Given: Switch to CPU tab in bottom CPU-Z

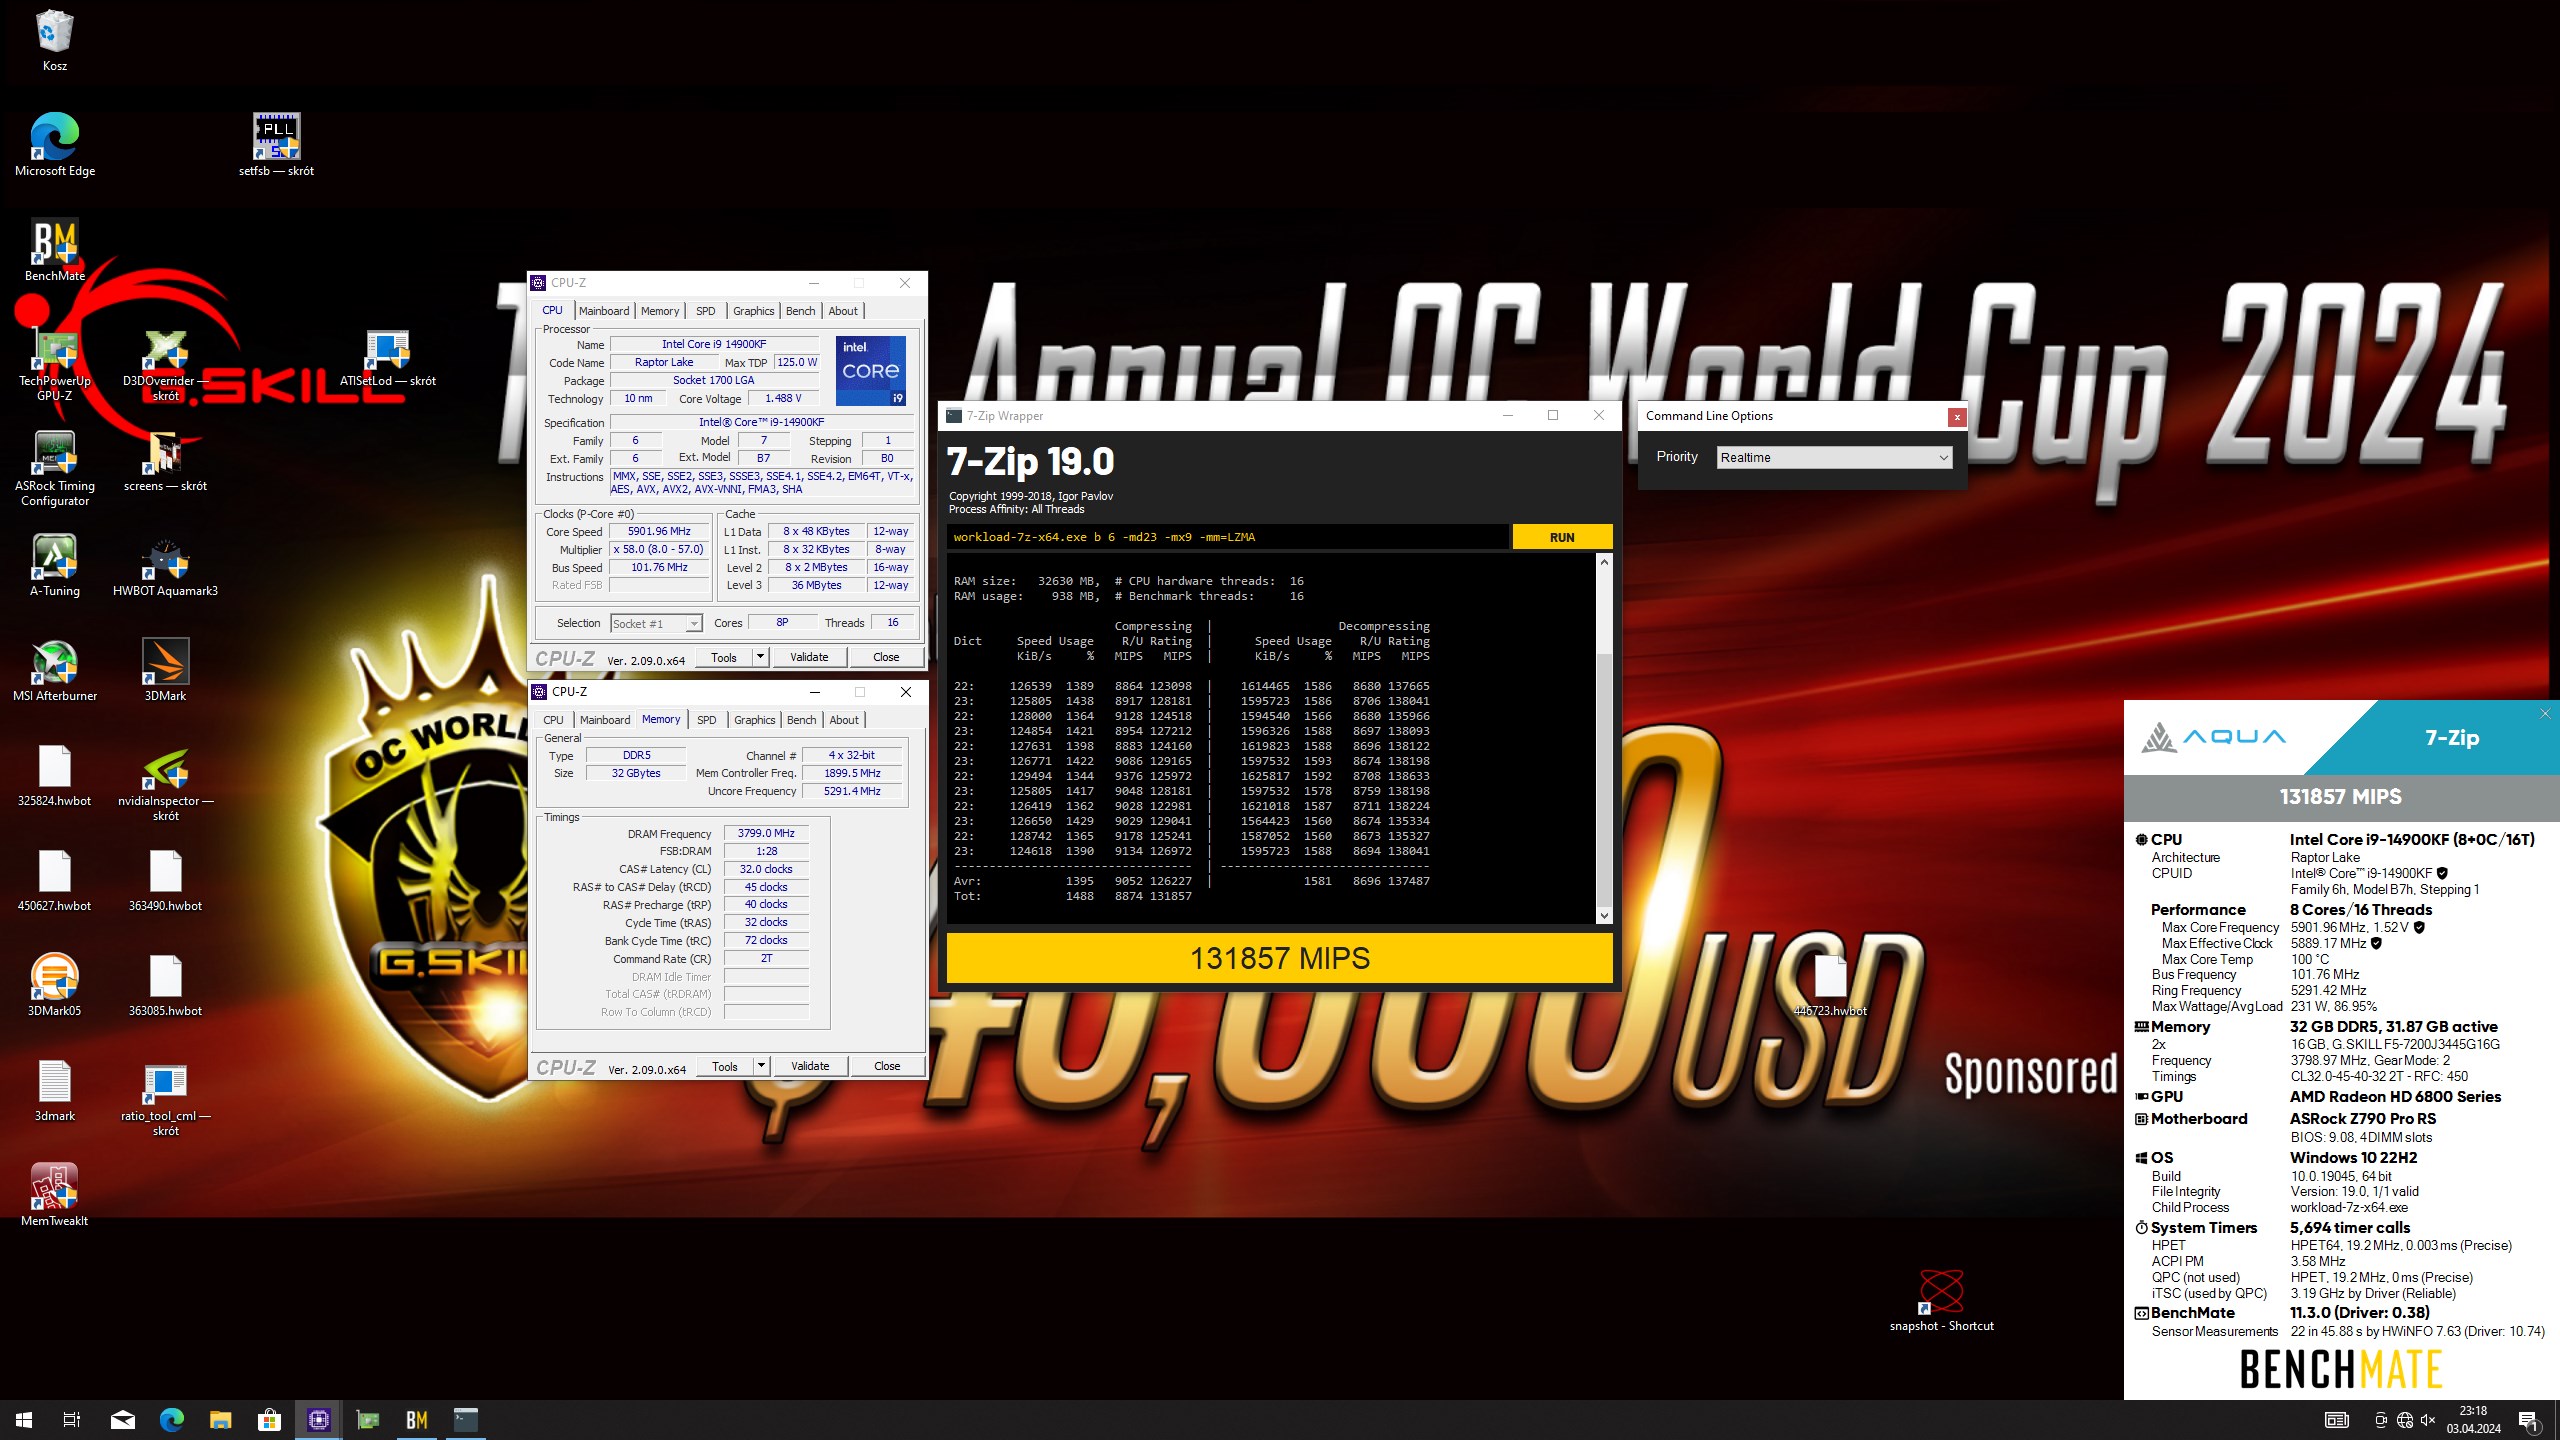Looking at the screenshot, I should click(x=553, y=720).
